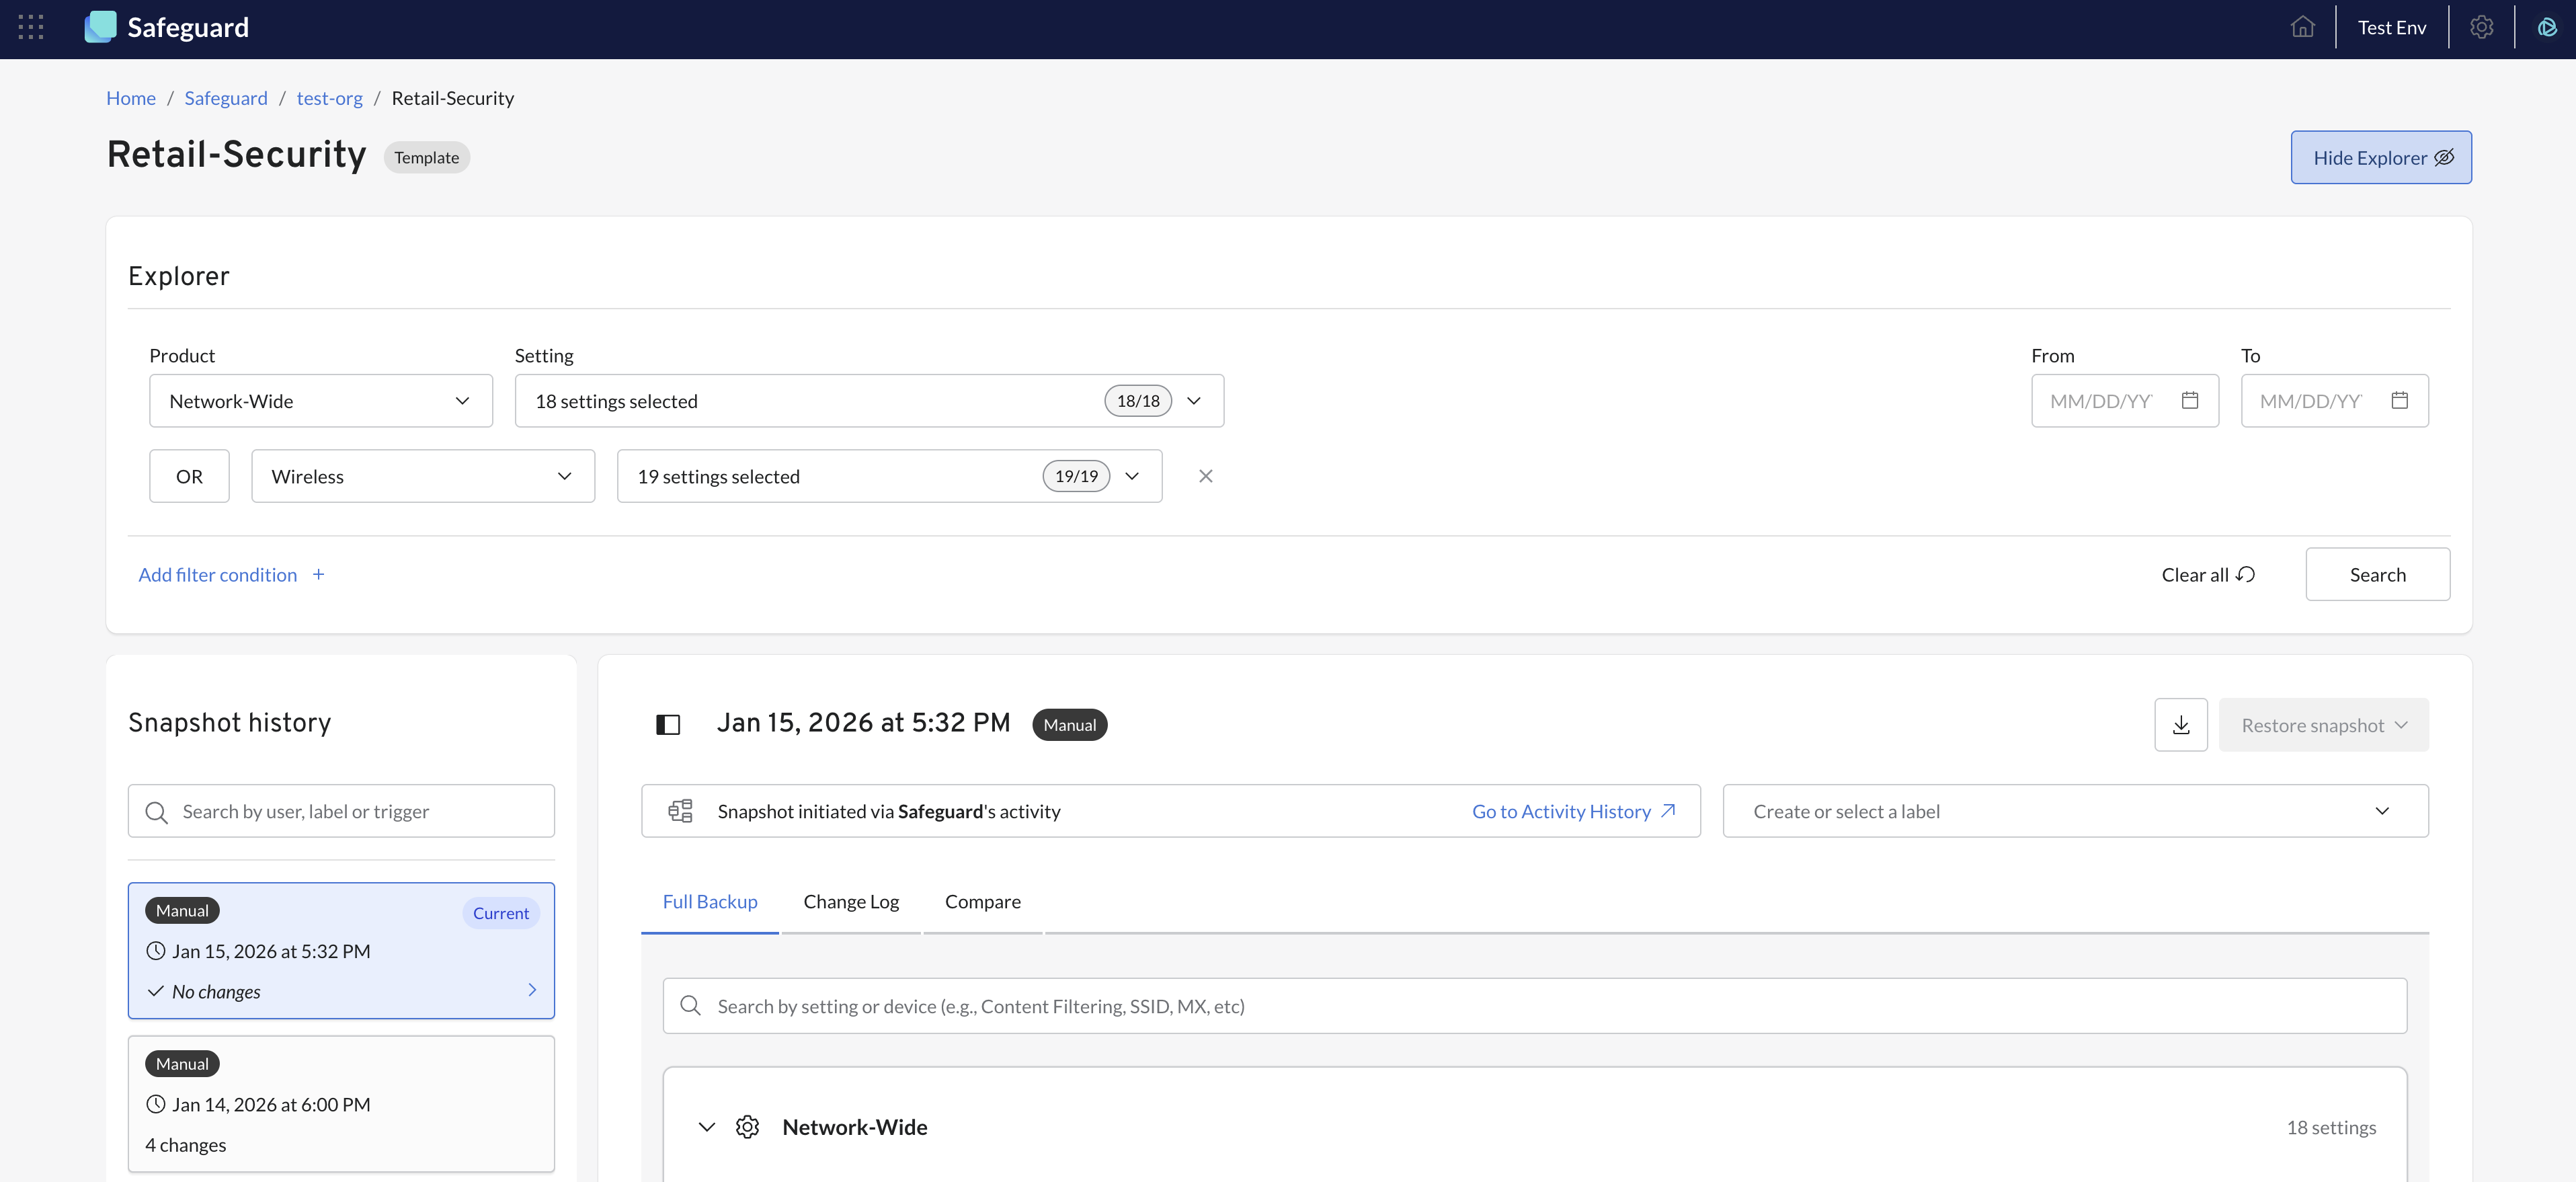This screenshot has width=2576, height=1182.
Task: Expand the 19 settings selected dropdown
Action: 888,476
